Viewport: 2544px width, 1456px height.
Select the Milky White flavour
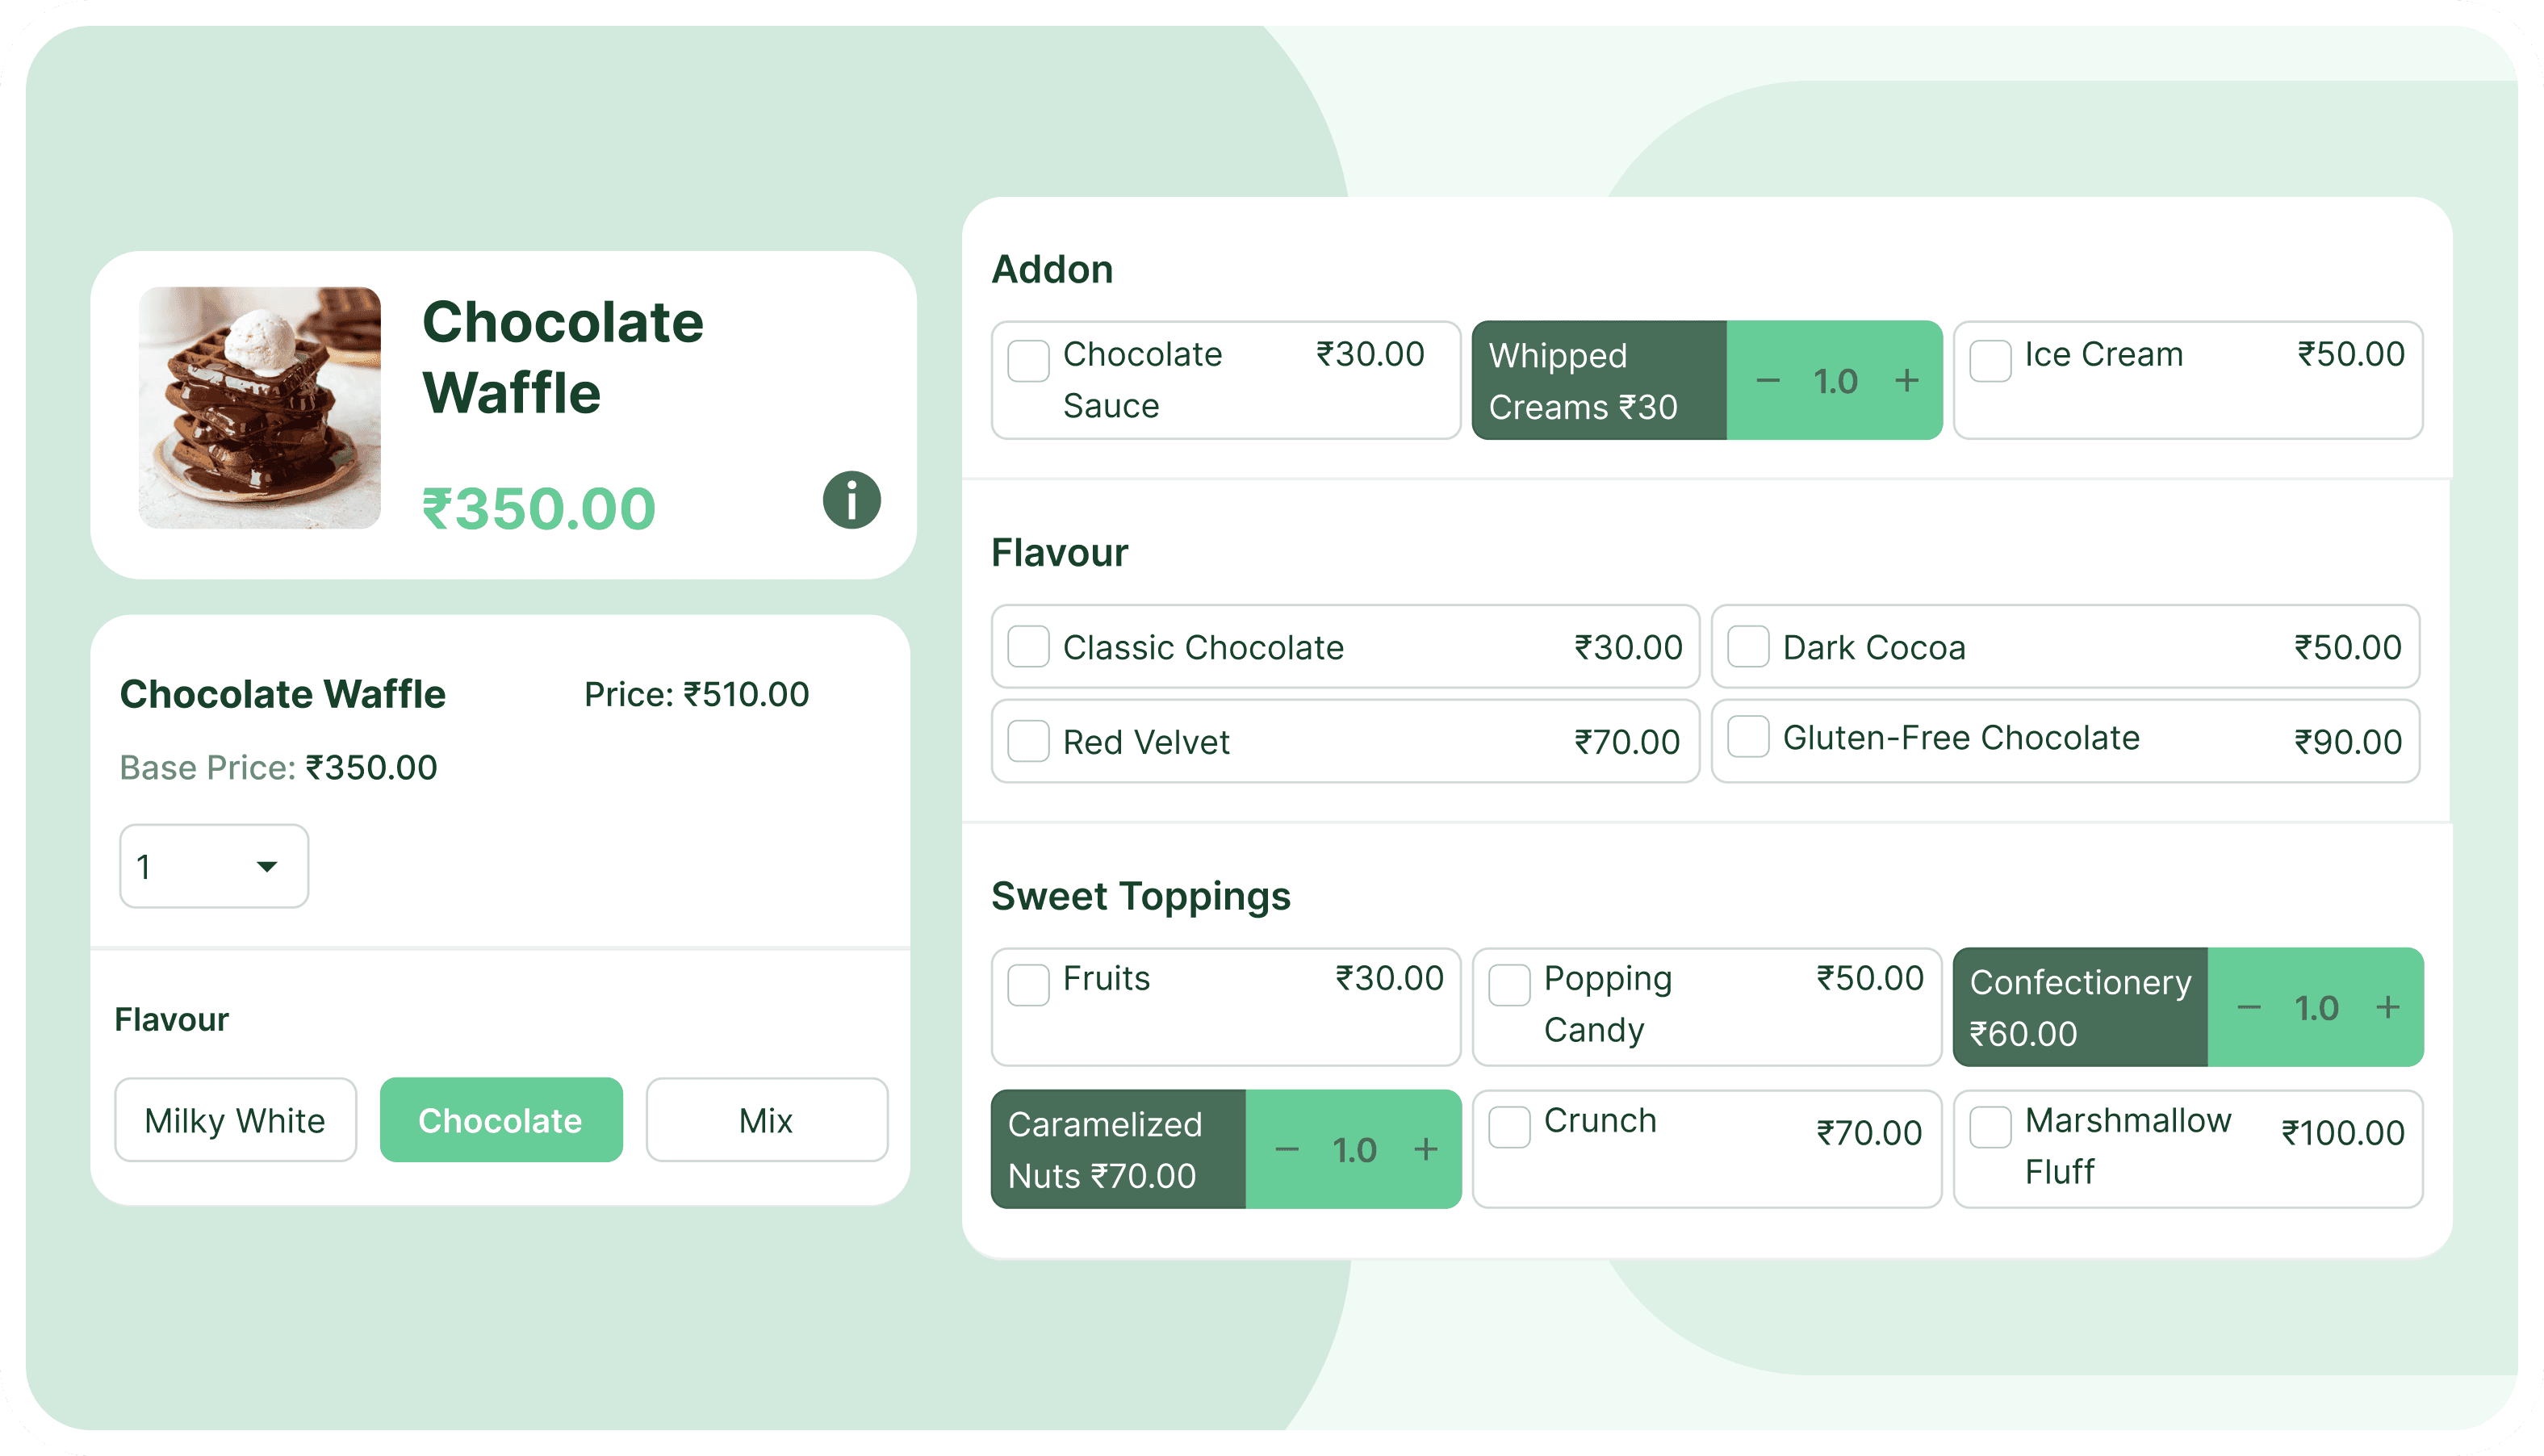pyautogui.click(x=235, y=1120)
